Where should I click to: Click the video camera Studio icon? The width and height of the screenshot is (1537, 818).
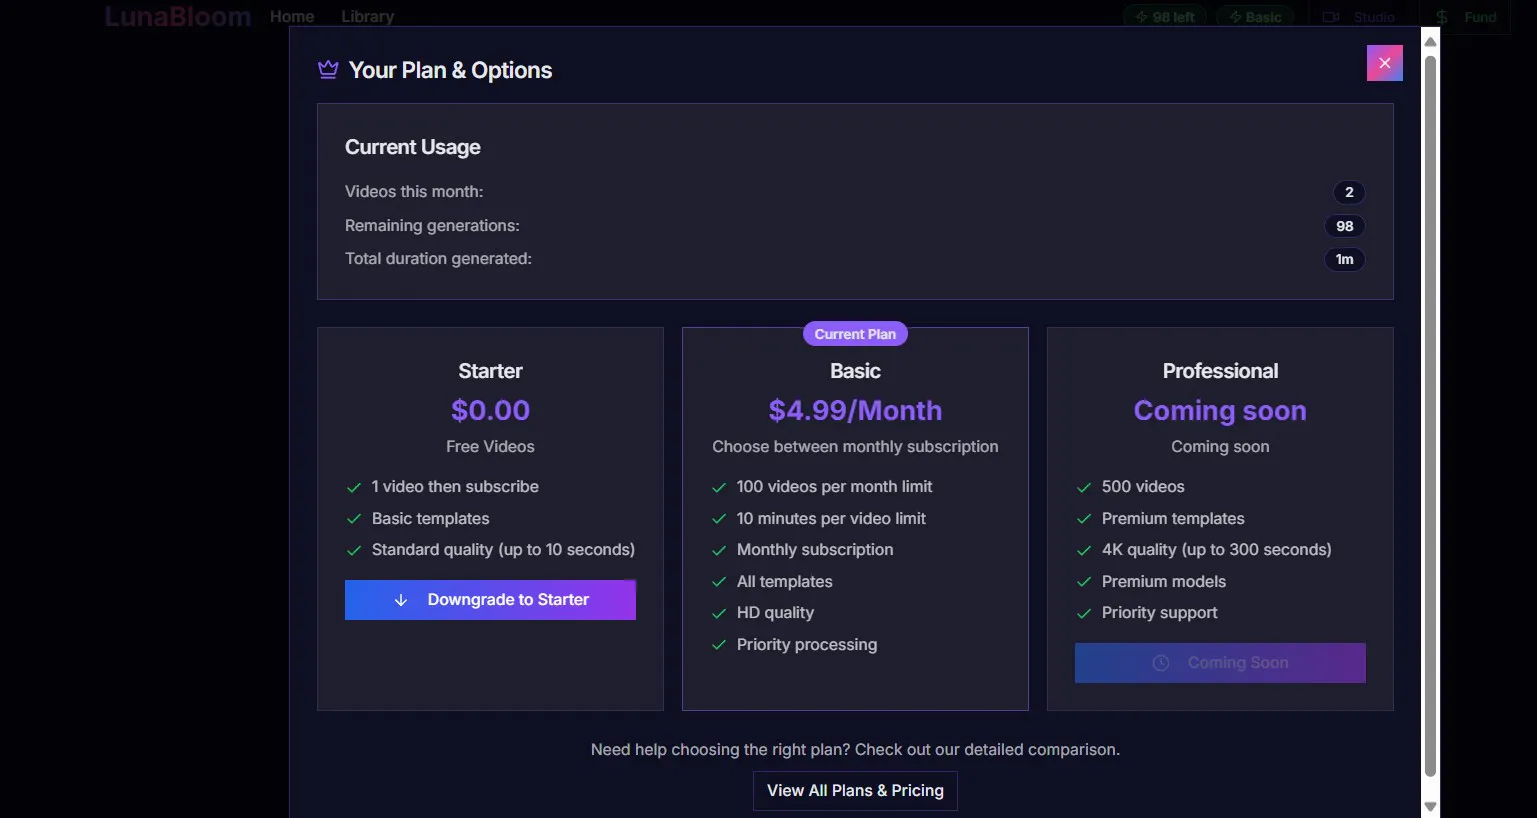point(1331,17)
